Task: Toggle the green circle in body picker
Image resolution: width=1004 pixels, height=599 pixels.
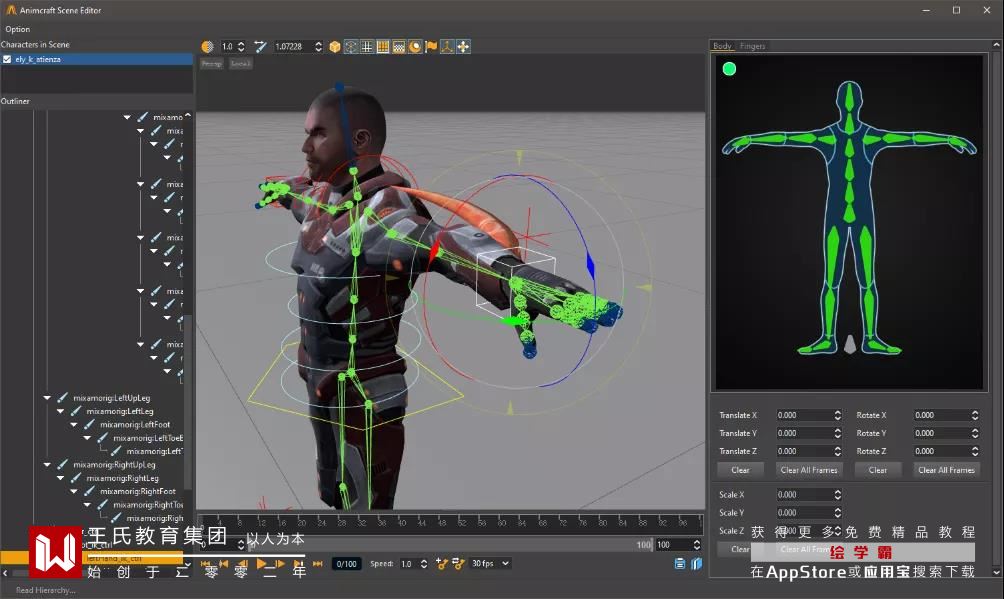Action: point(729,69)
